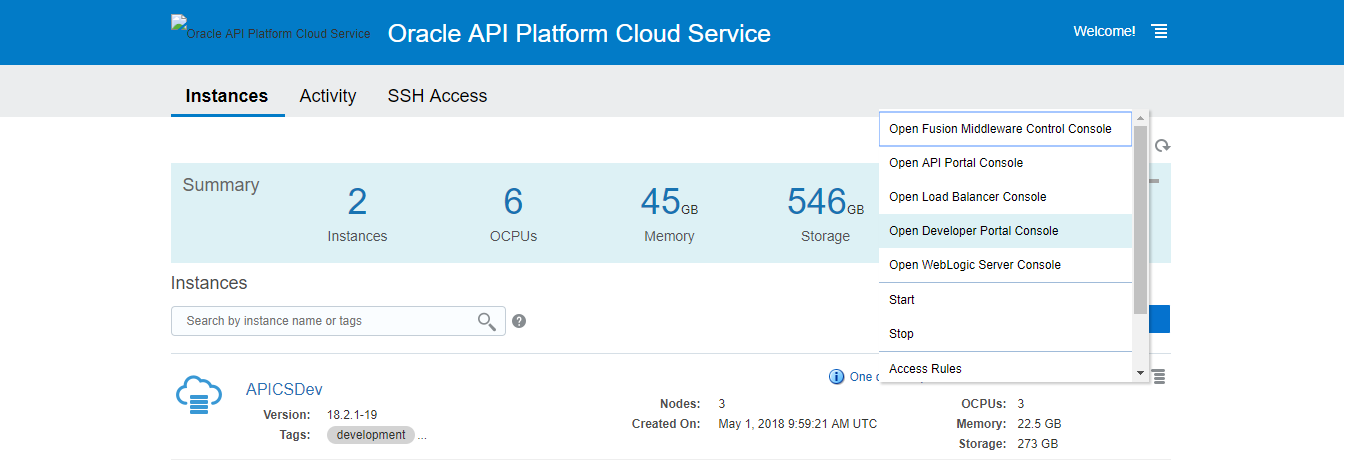Click the version 18.2.1-19 value
Screen dimensions: 1354x460
352,415
